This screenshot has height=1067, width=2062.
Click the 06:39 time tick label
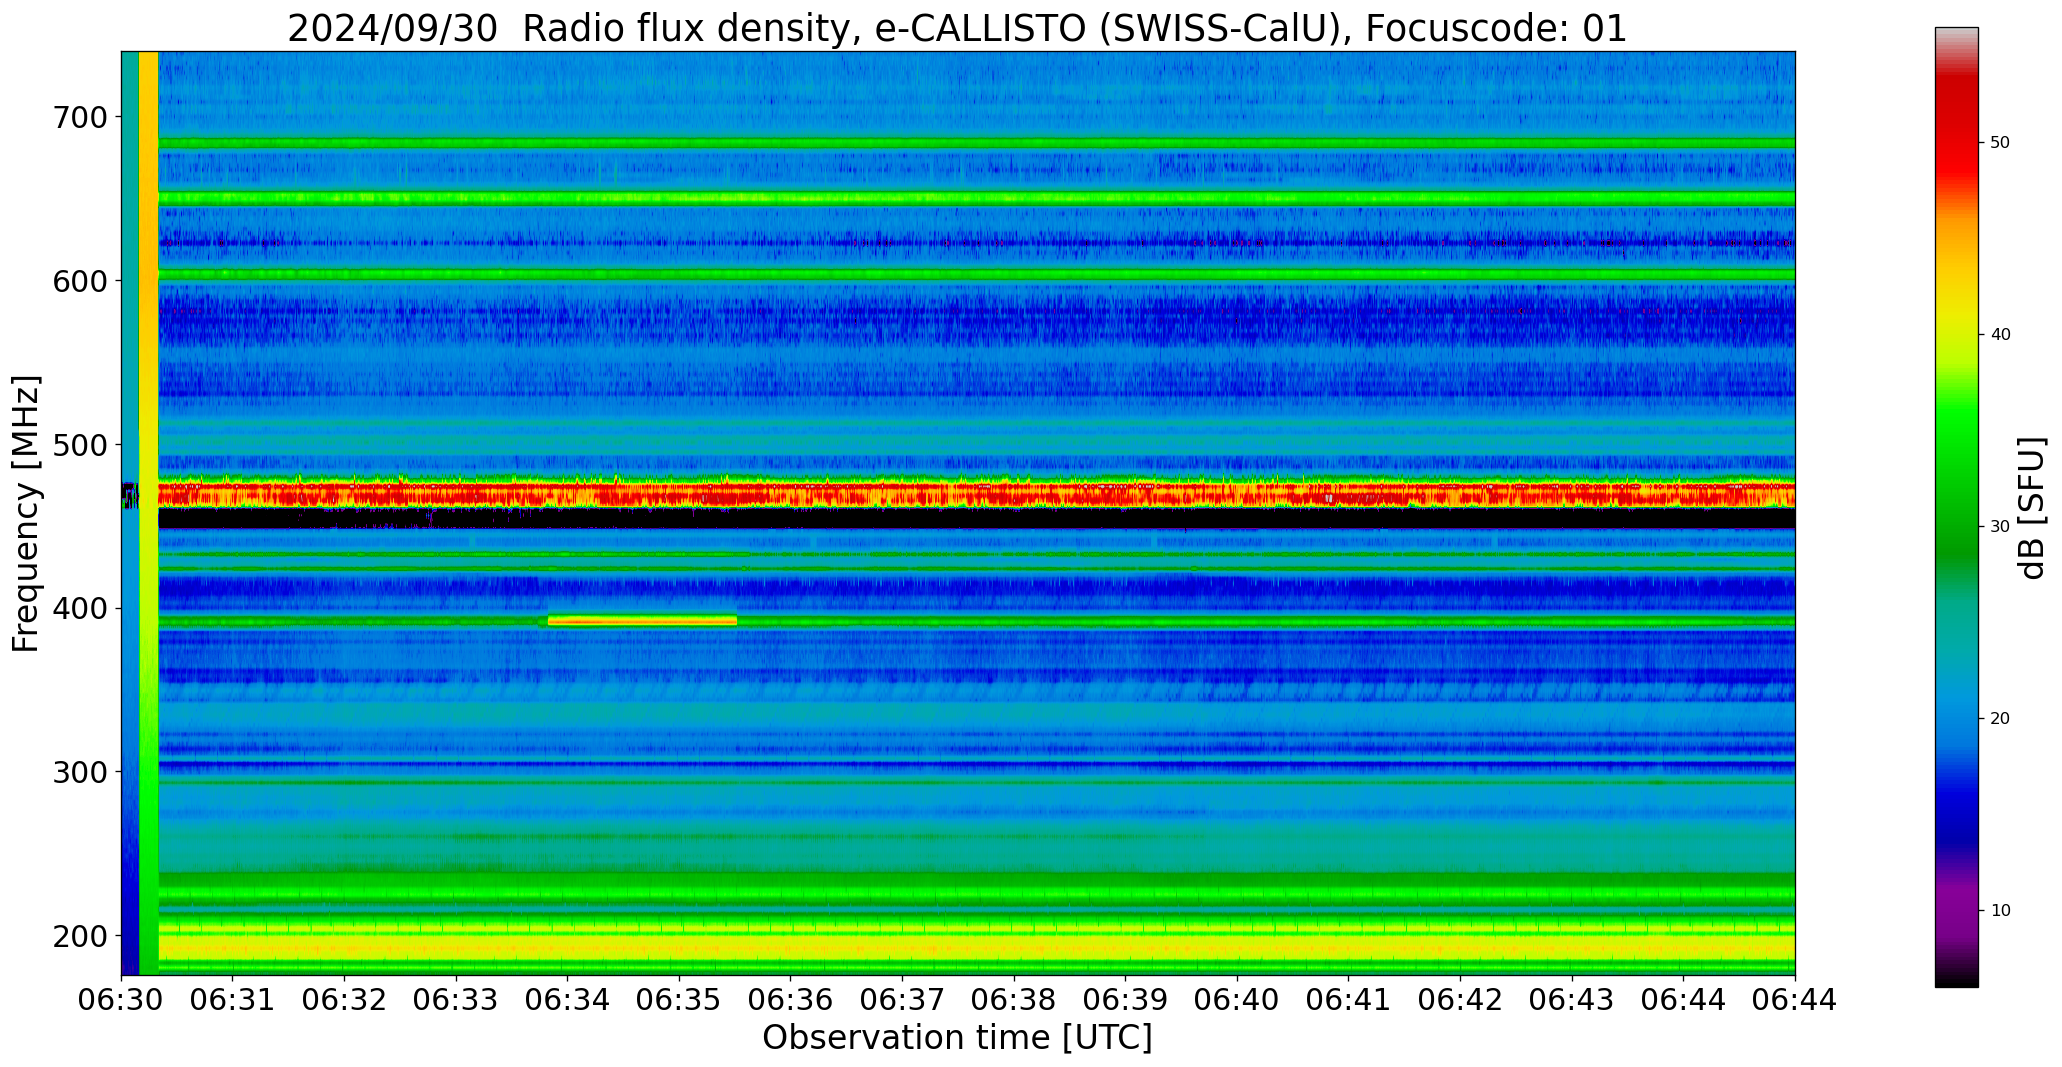[1126, 1000]
